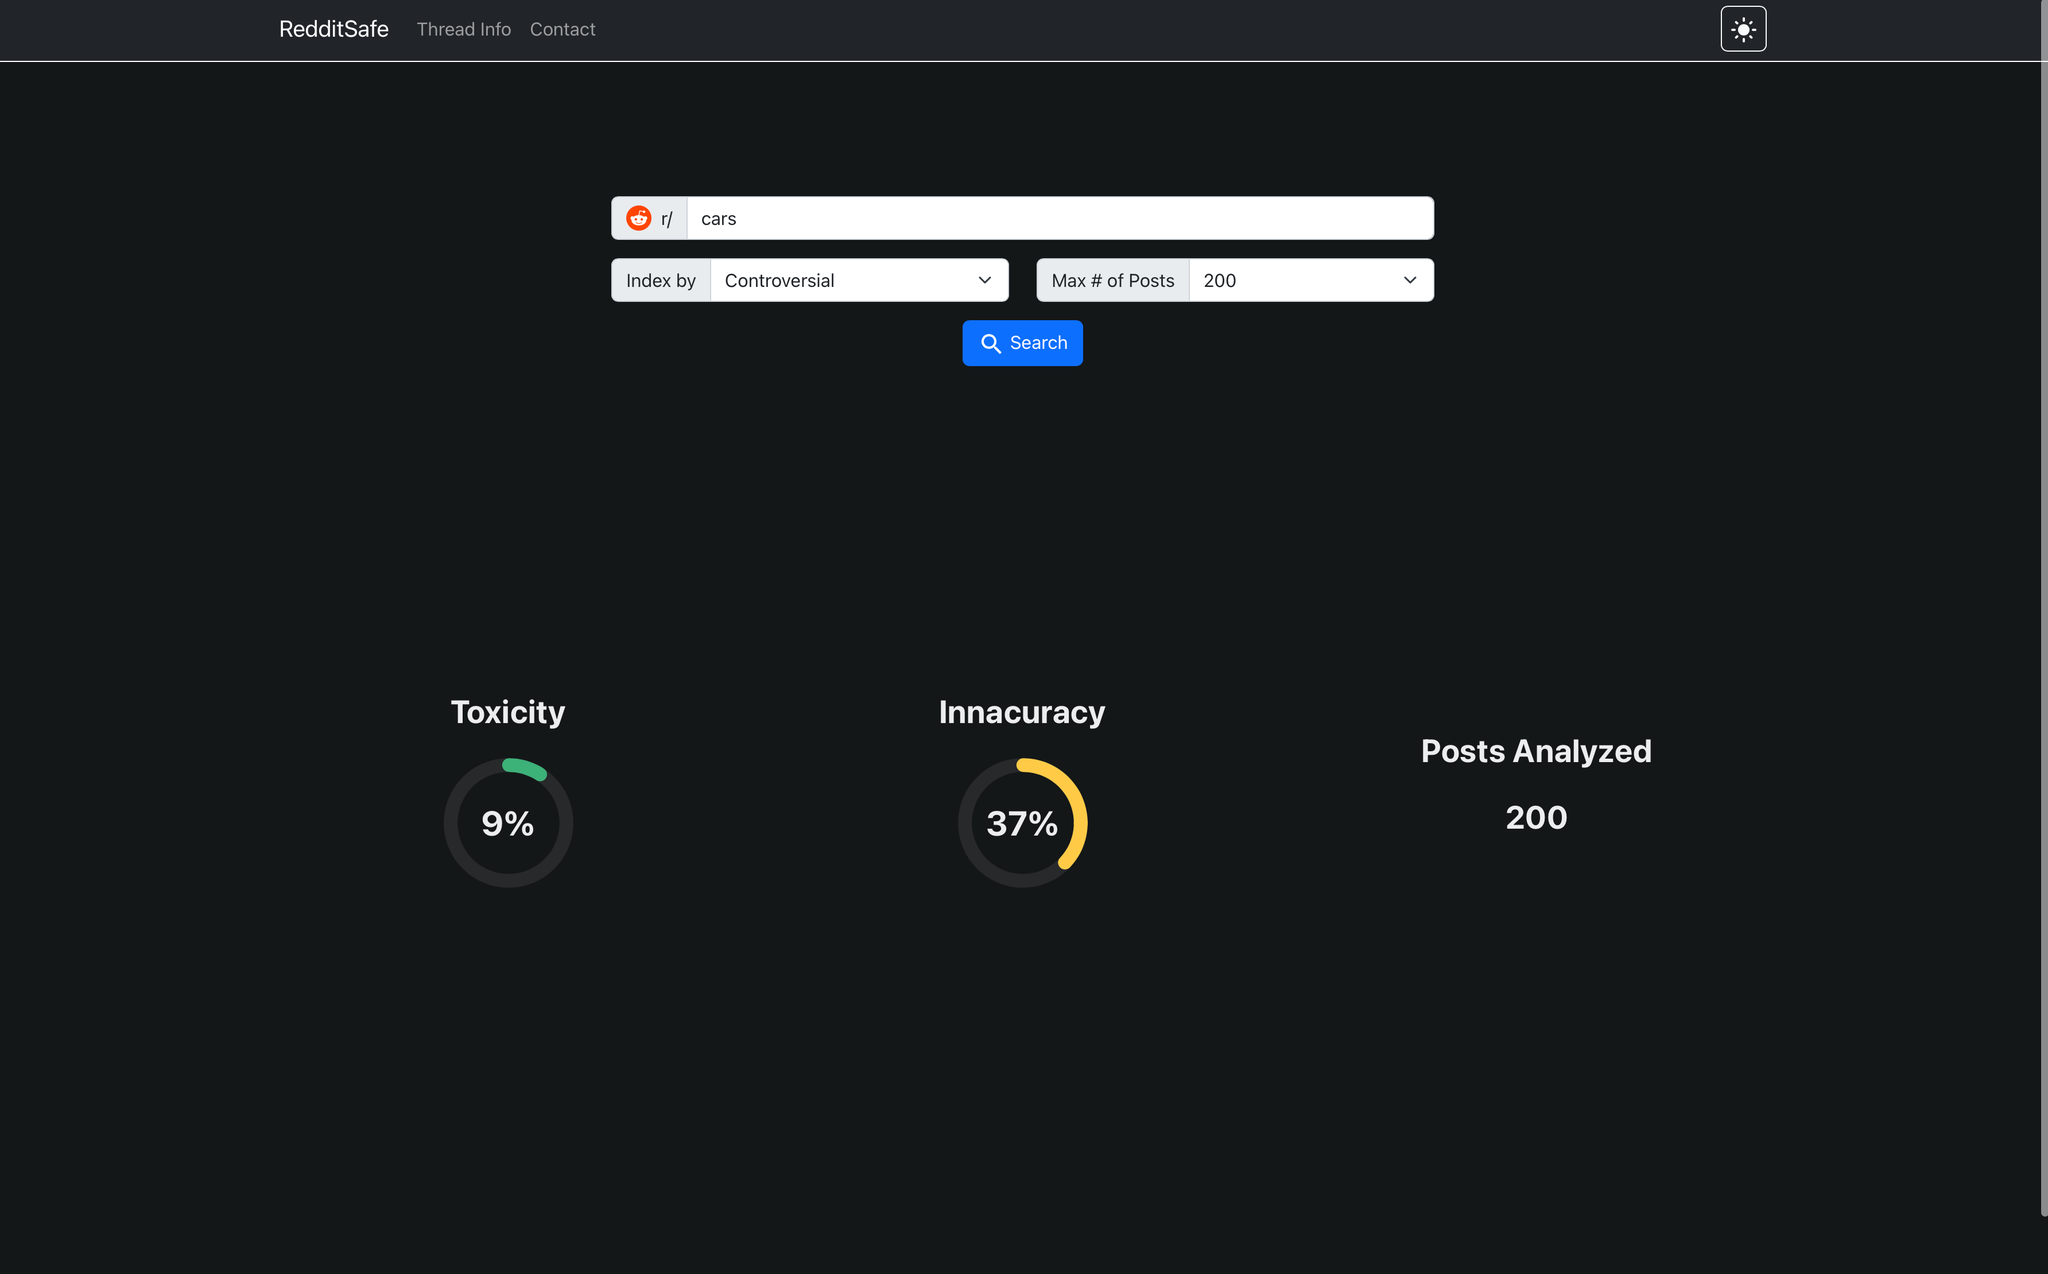Click the Posts Analyzed count 200
The height and width of the screenshot is (1274, 2048).
[x=1536, y=817]
